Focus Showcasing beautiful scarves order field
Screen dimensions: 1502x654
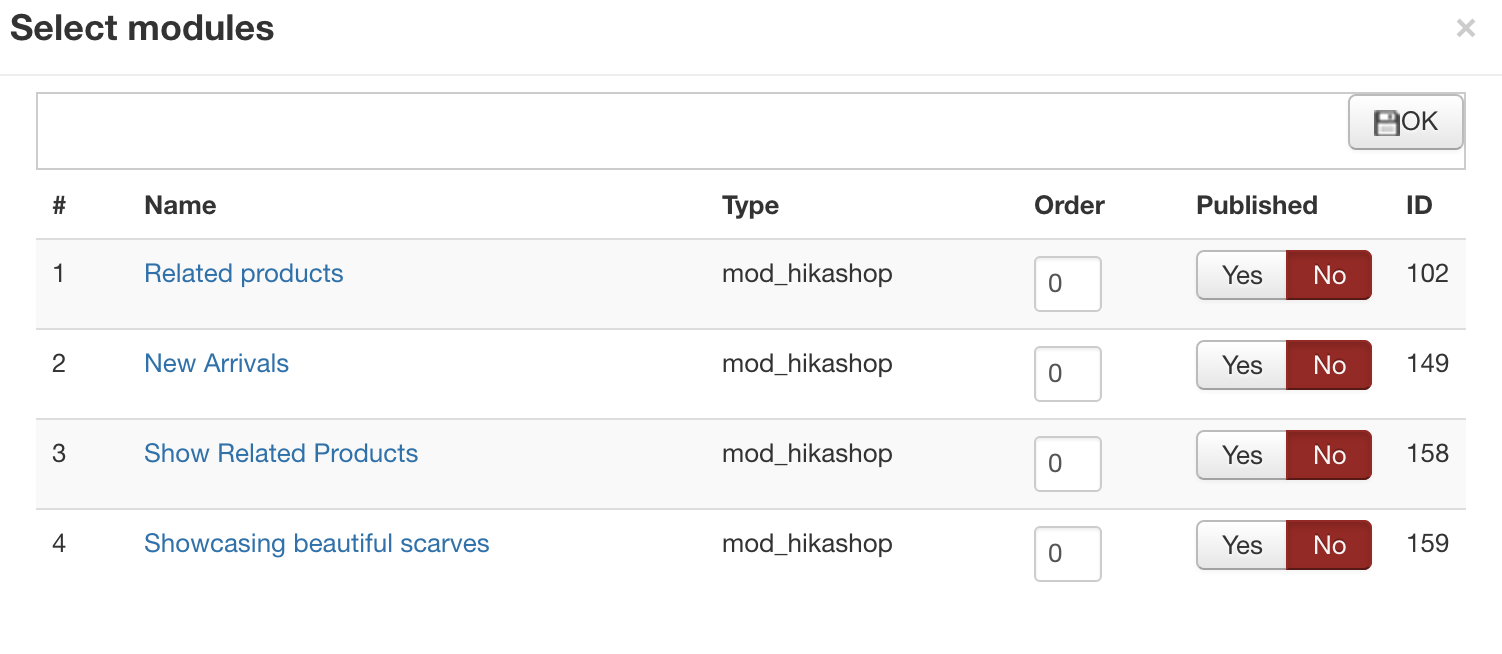pos(1067,554)
